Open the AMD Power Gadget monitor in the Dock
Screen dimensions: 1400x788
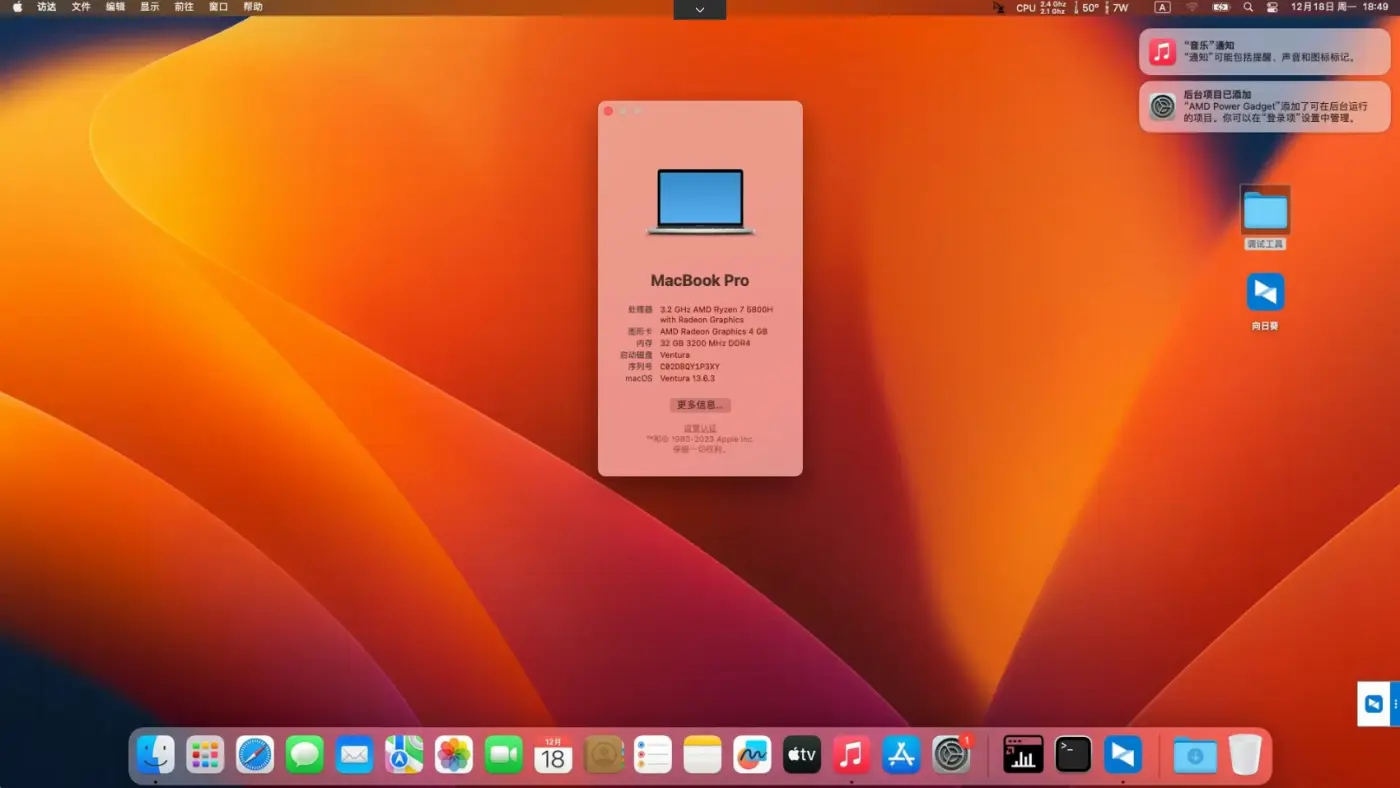tap(1022, 755)
